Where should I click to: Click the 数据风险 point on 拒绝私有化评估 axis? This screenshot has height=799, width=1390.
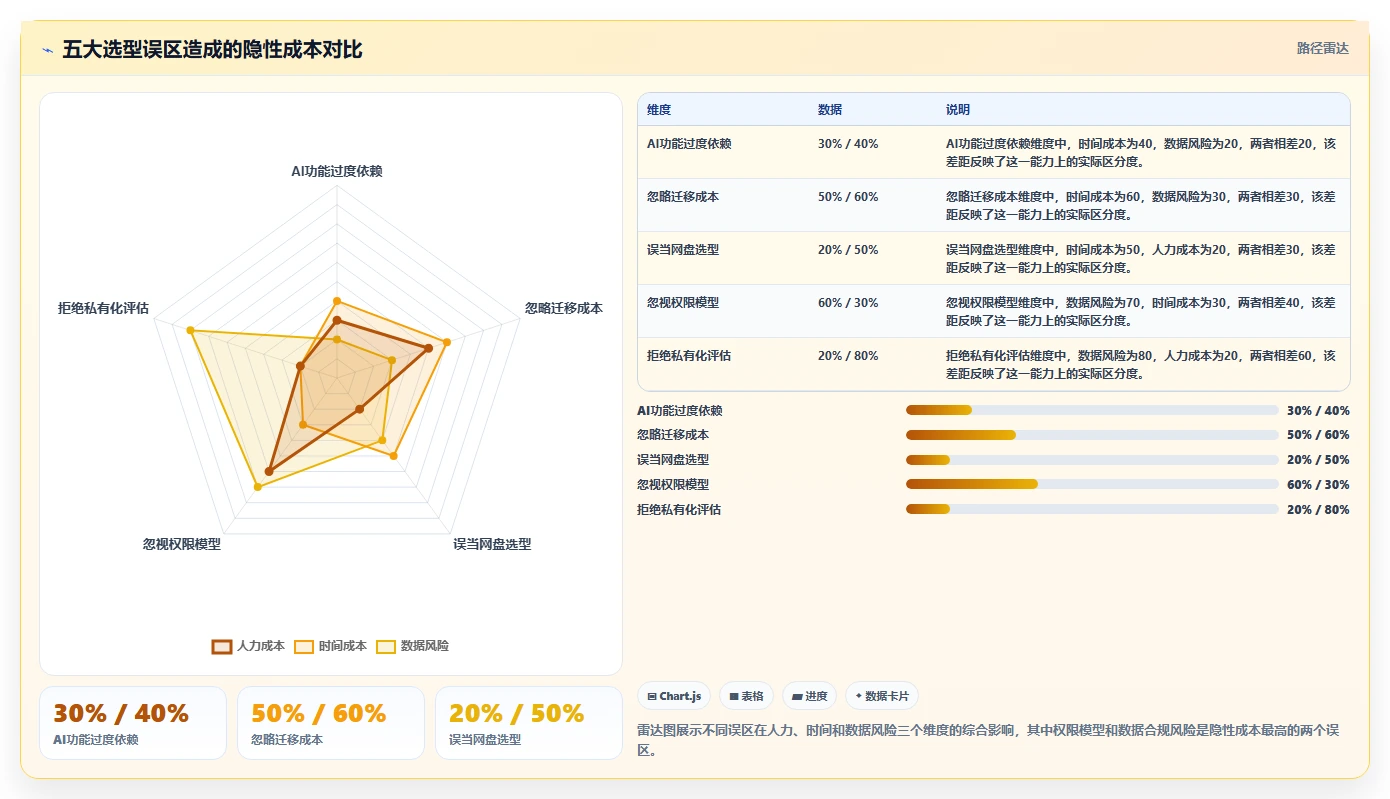[191, 330]
